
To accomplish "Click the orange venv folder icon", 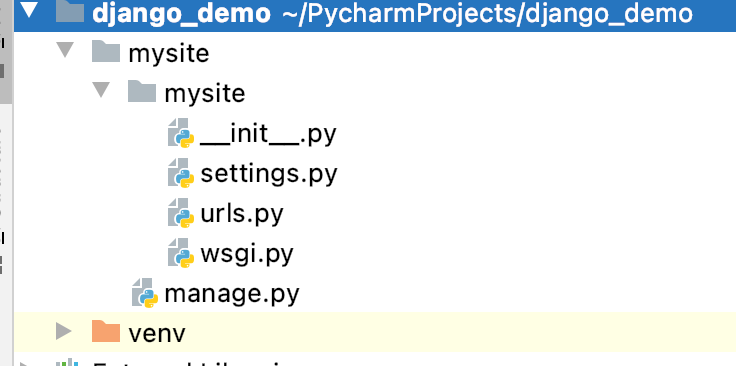I will tap(106, 331).
